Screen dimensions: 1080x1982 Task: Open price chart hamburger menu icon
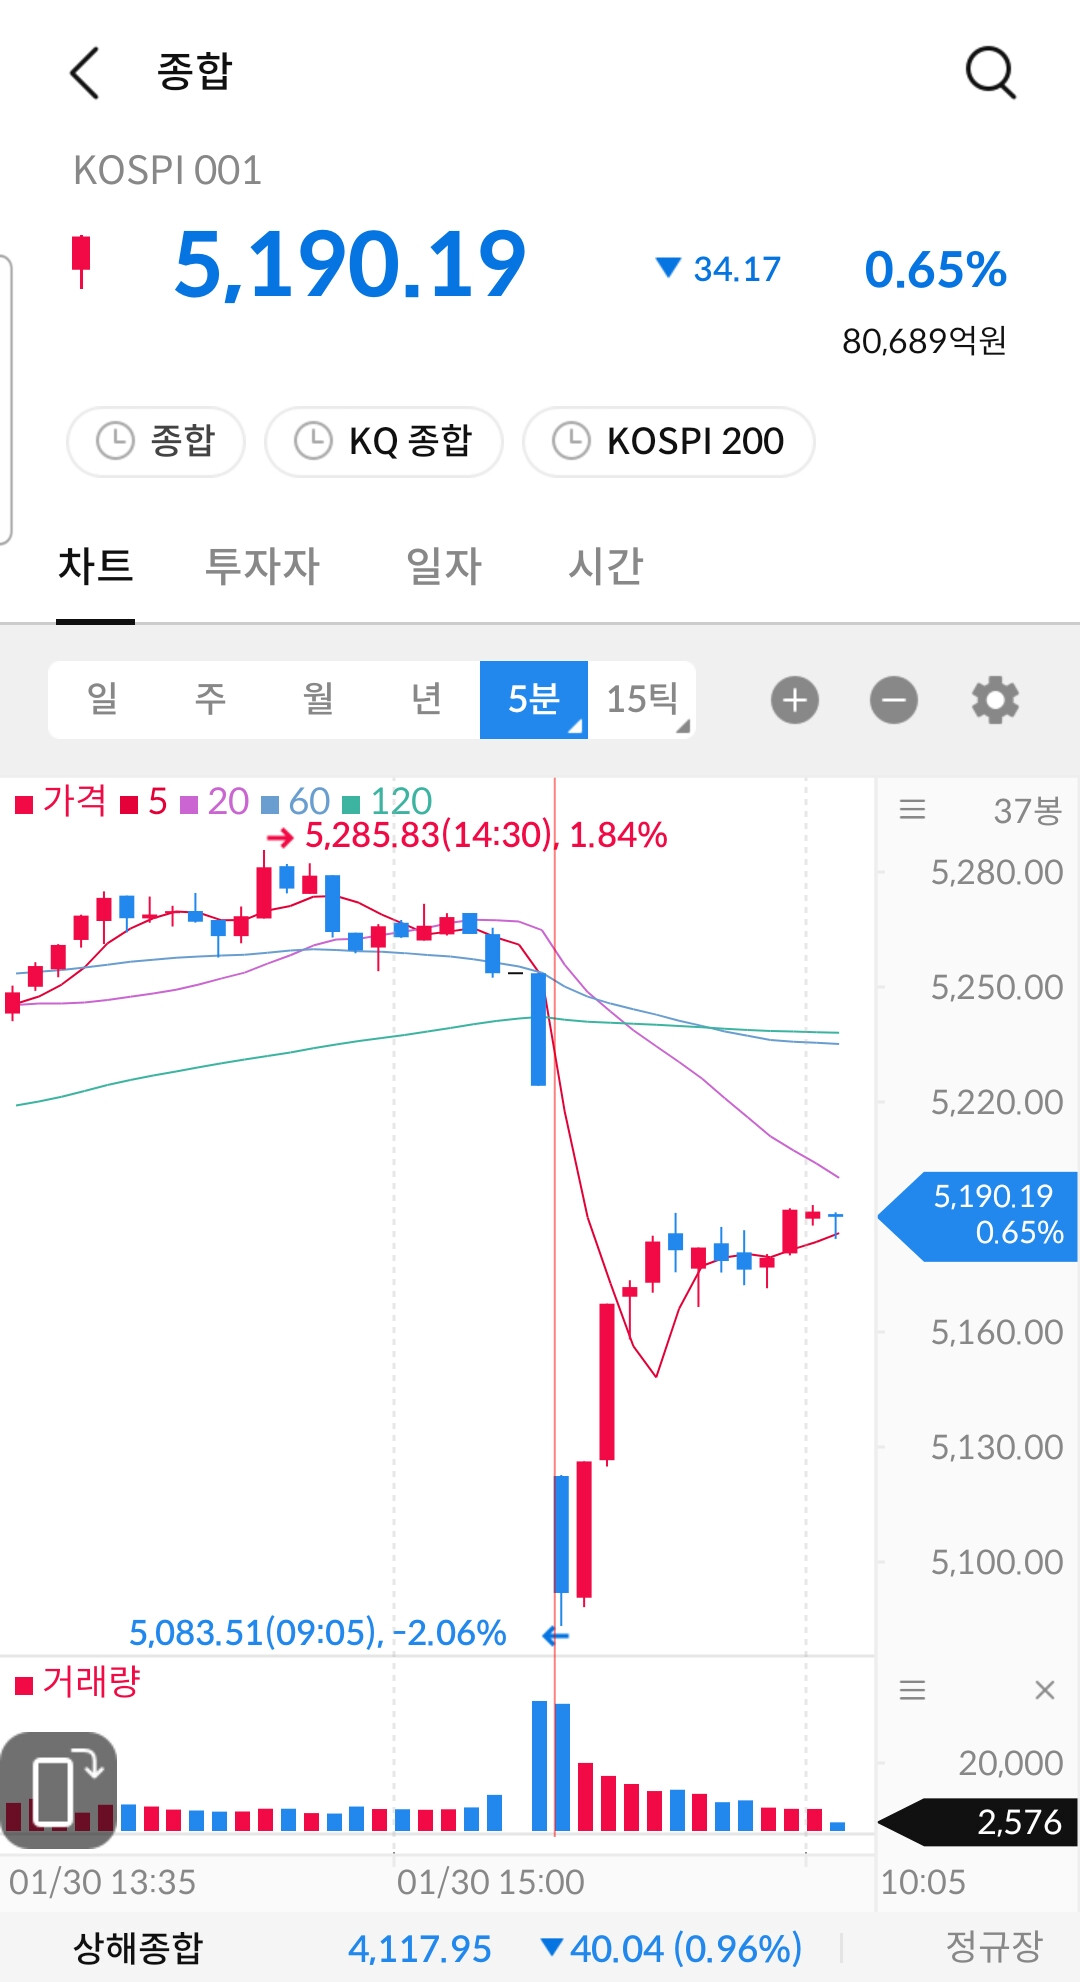912,809
